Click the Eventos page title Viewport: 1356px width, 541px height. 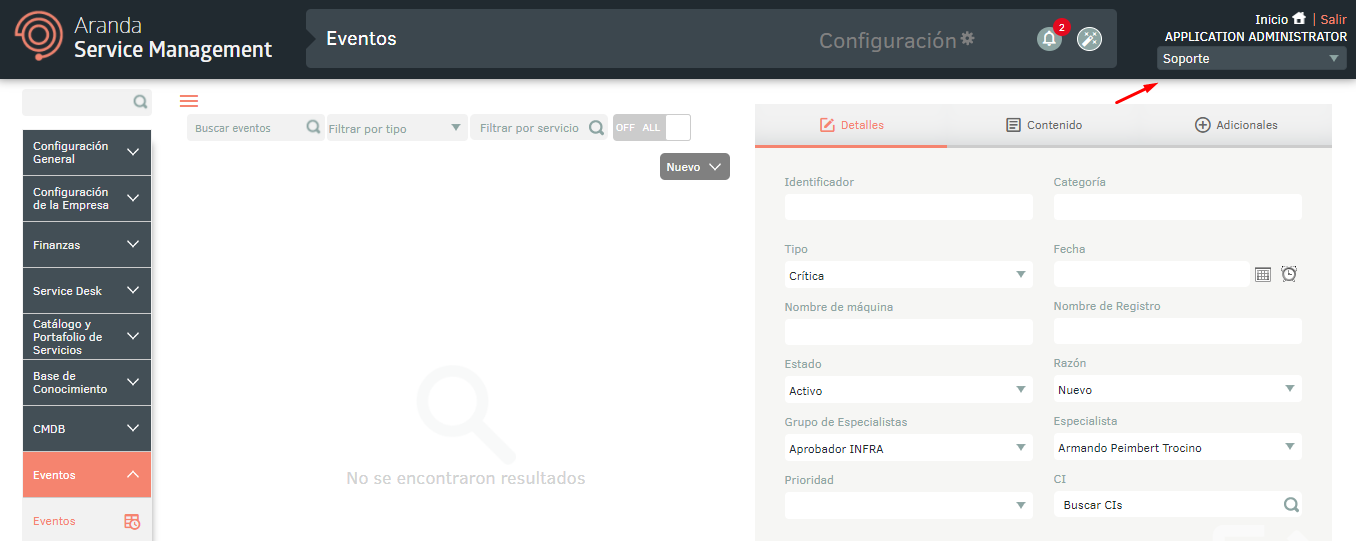tap(361, 39)
